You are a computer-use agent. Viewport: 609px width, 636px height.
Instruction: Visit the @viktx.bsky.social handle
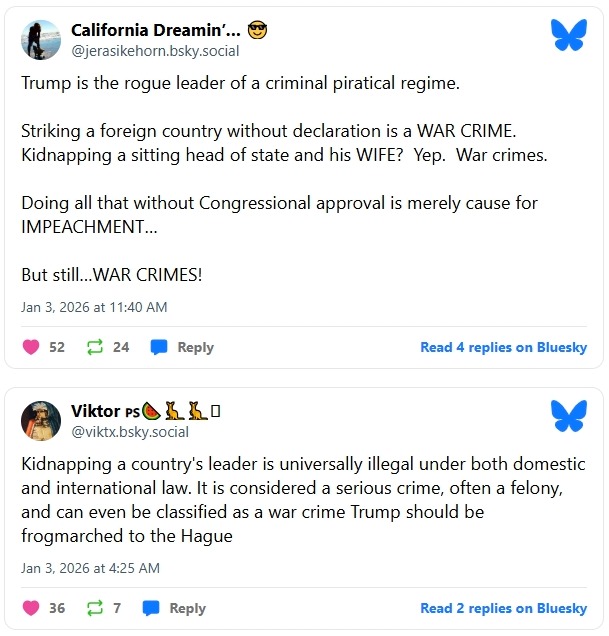click(x=129, y=432)
